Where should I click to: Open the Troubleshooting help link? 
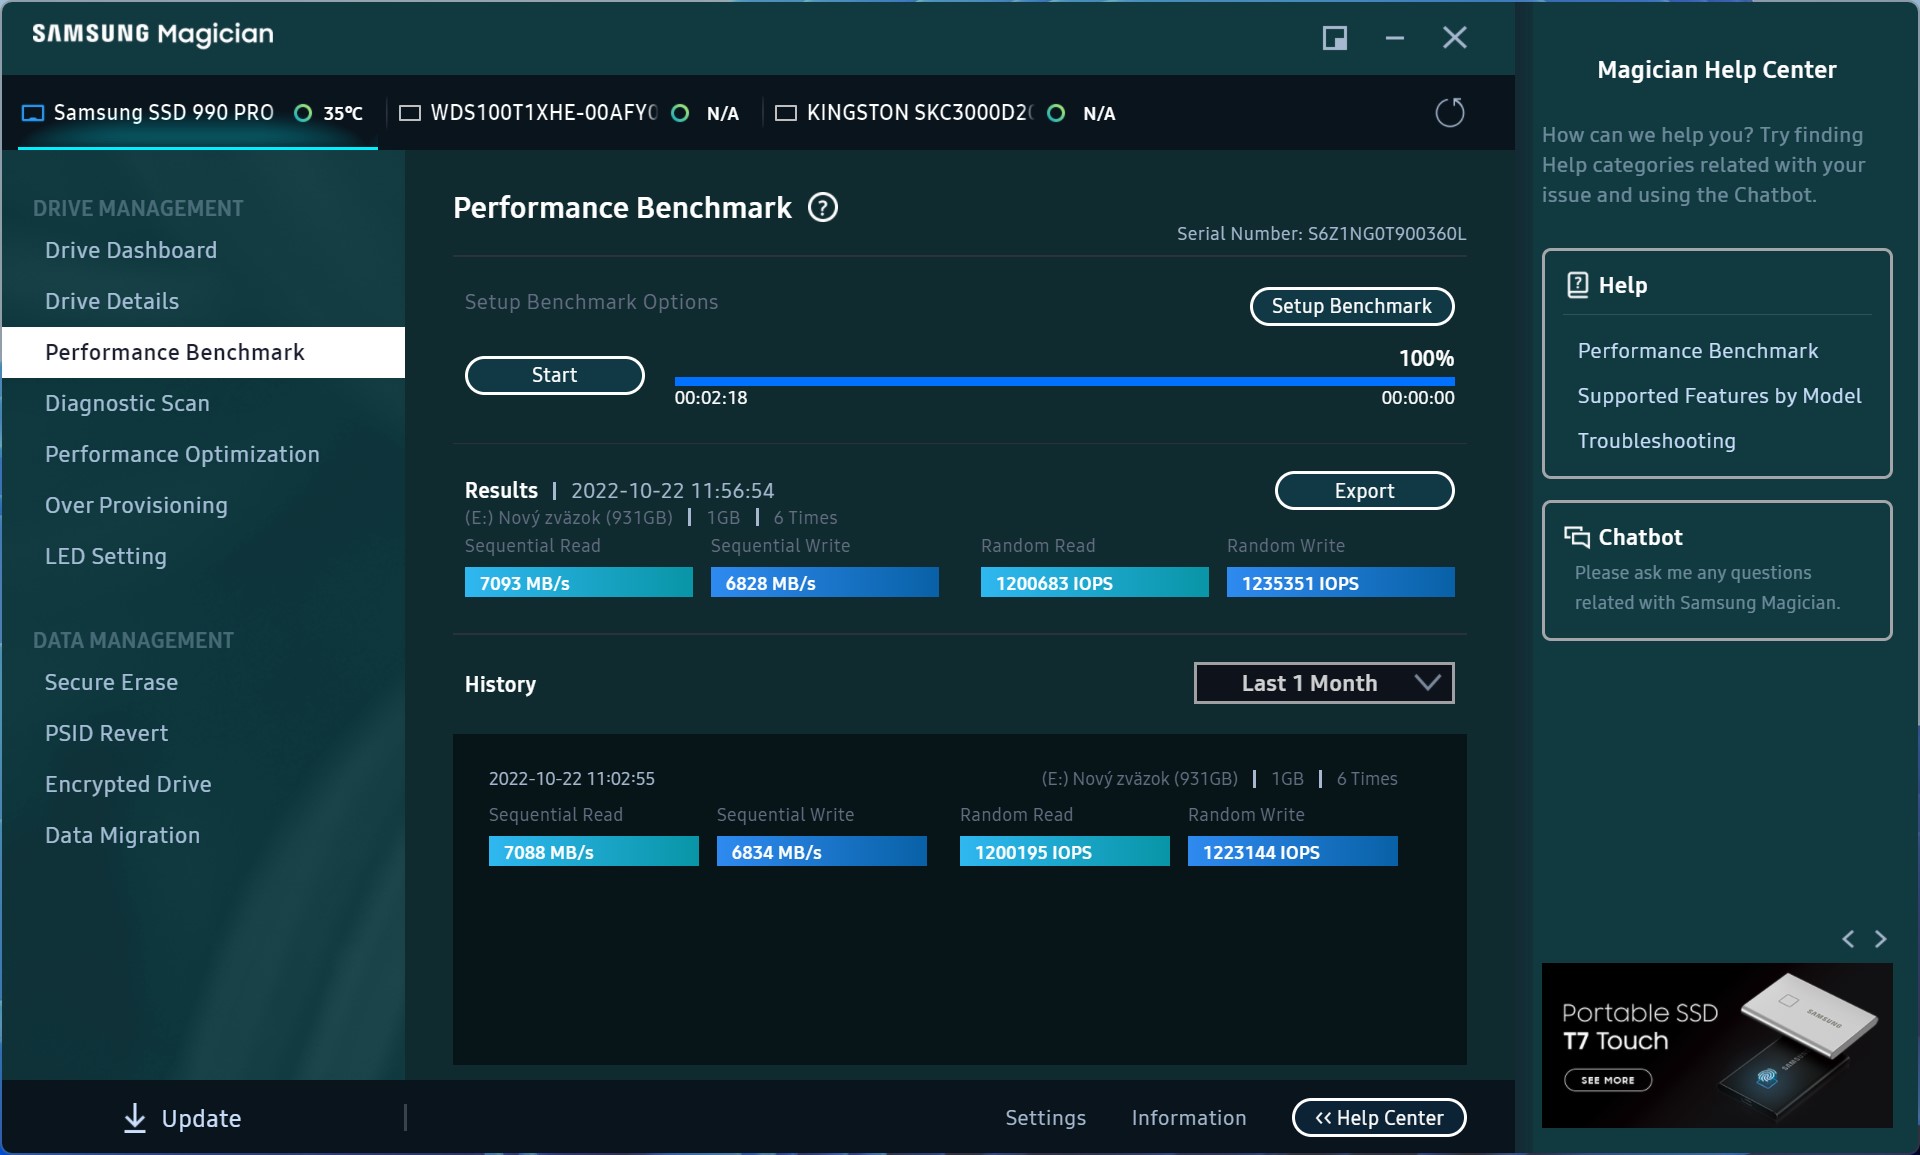coord(1656,441)
